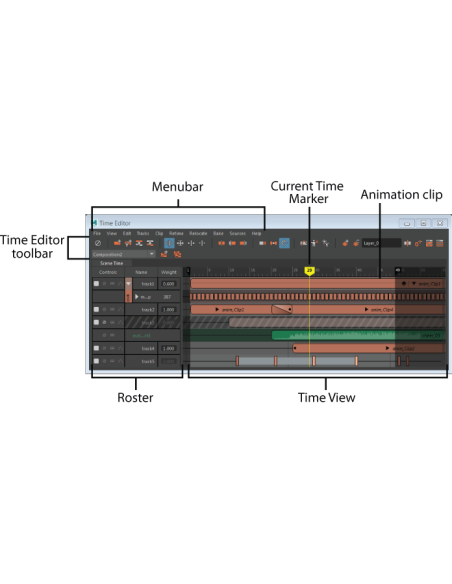The width and height of the screenshot is (452, 584).
Task: Select the green audio clip
Action: [x=359, y=335]
